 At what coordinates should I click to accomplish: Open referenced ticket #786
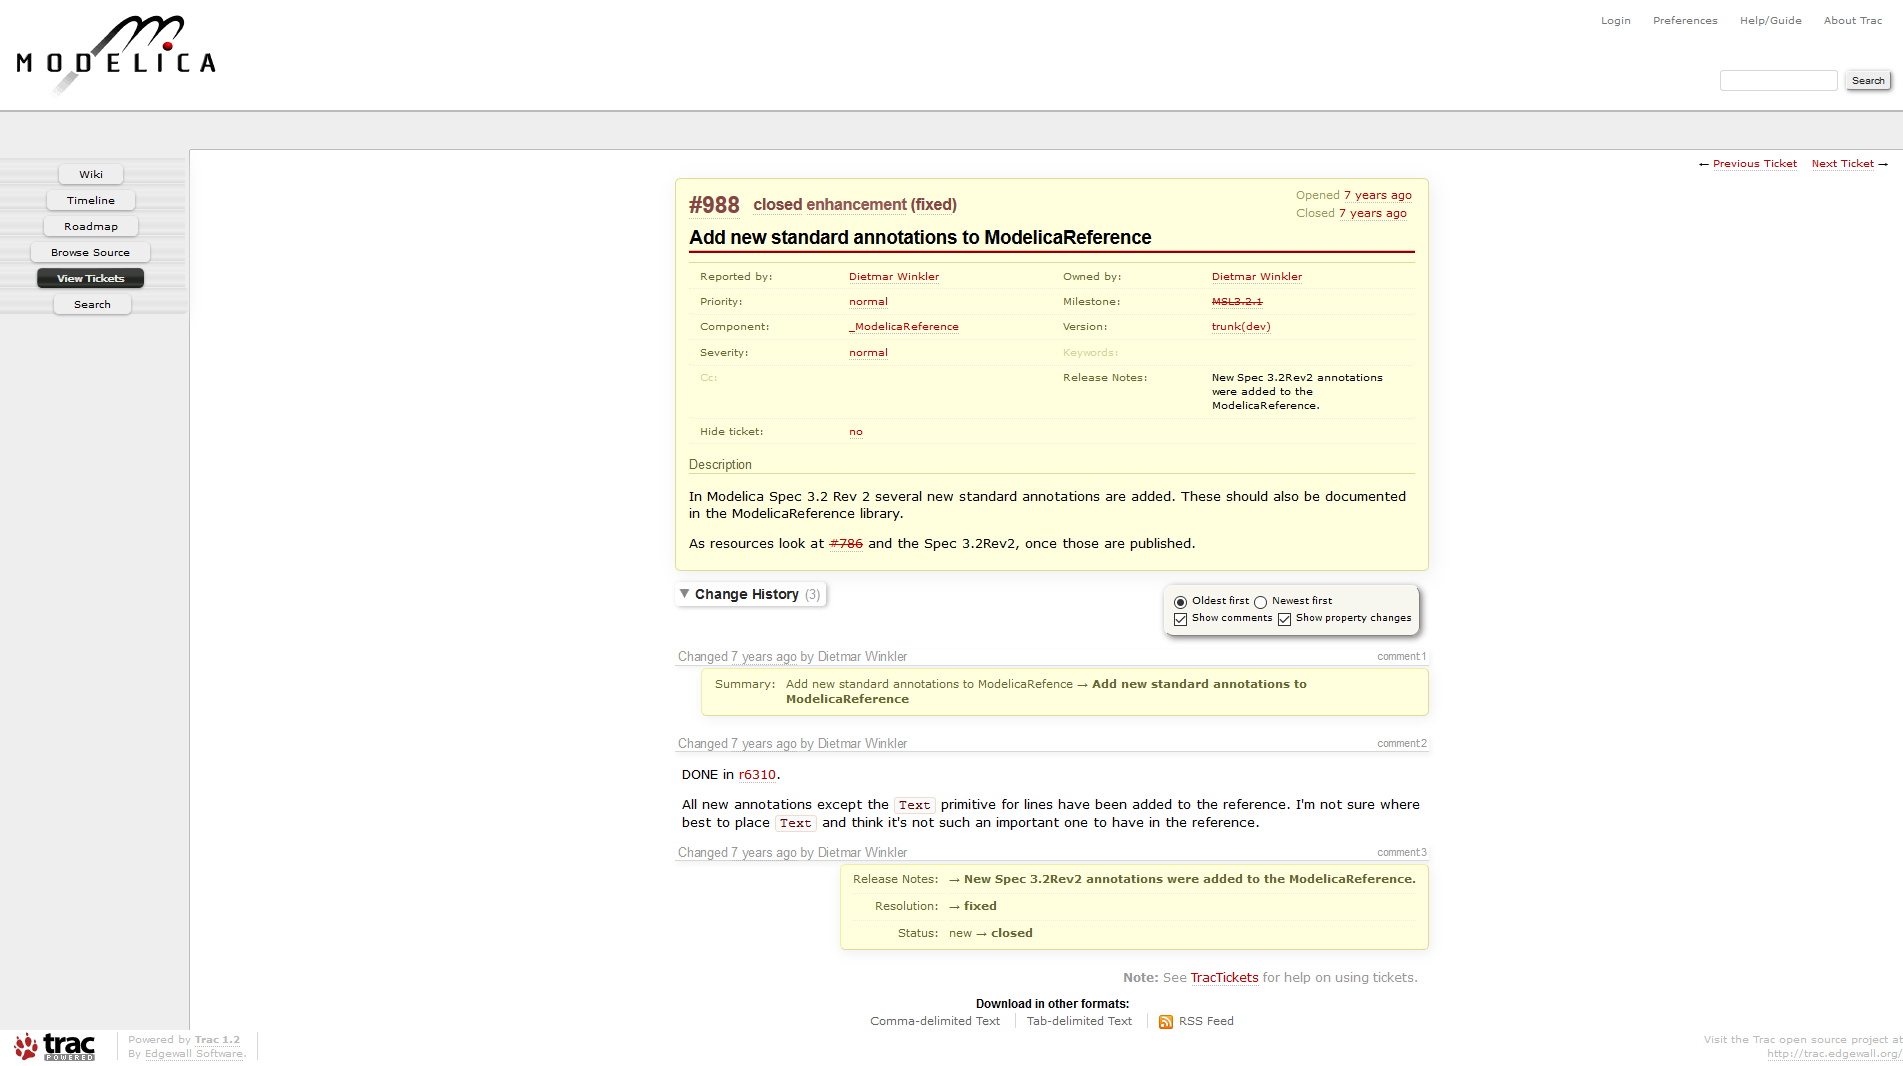pyautogui.click(x=845, y=543)
